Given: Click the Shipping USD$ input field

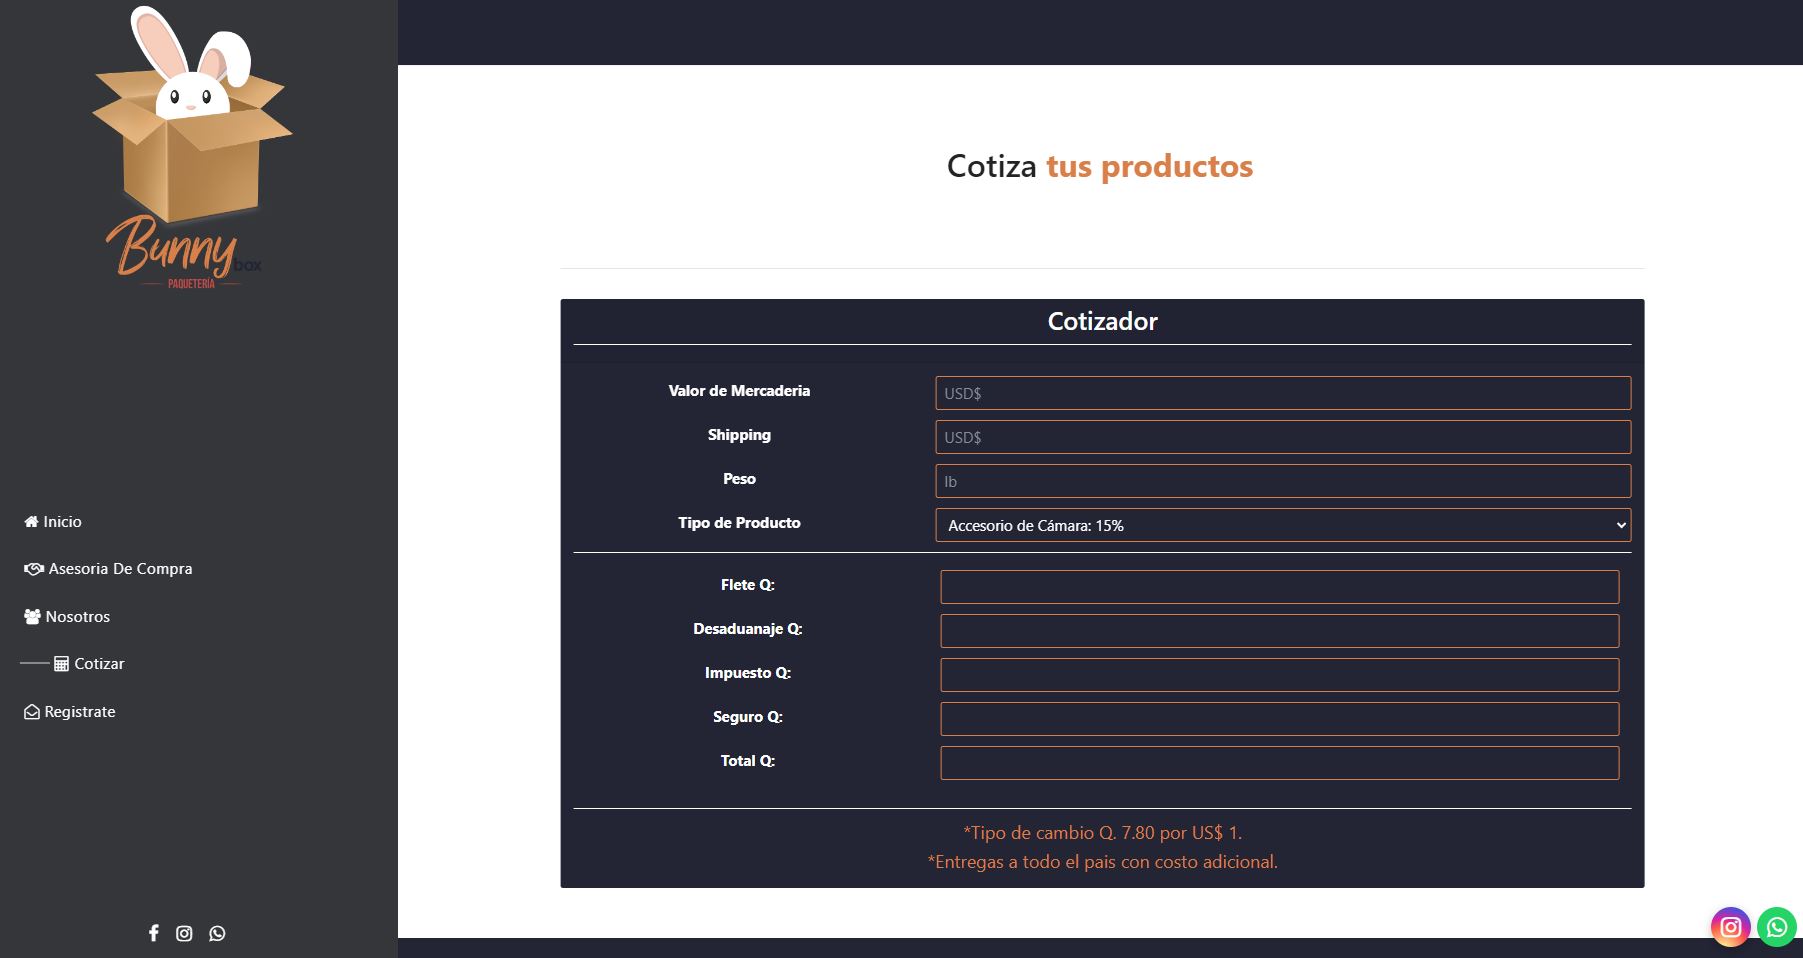Looking at the screenshot, I should (1282, 437).
